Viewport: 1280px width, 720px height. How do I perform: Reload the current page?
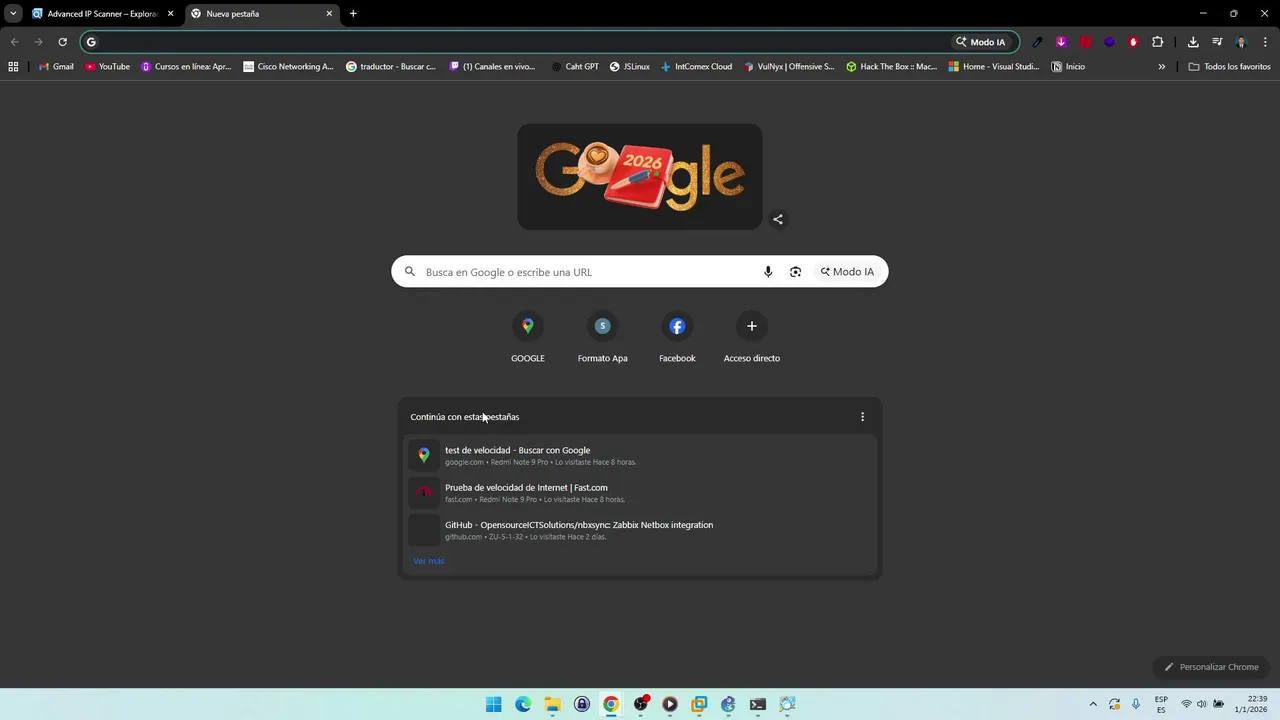point(62,42)
